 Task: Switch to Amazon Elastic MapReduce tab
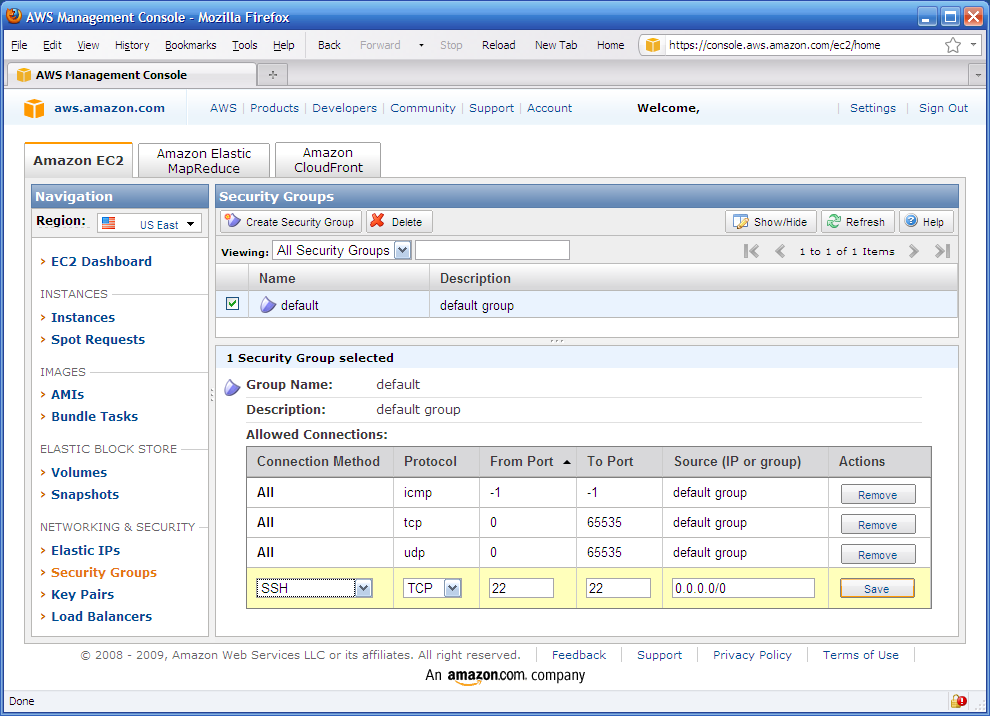[204, 160]
